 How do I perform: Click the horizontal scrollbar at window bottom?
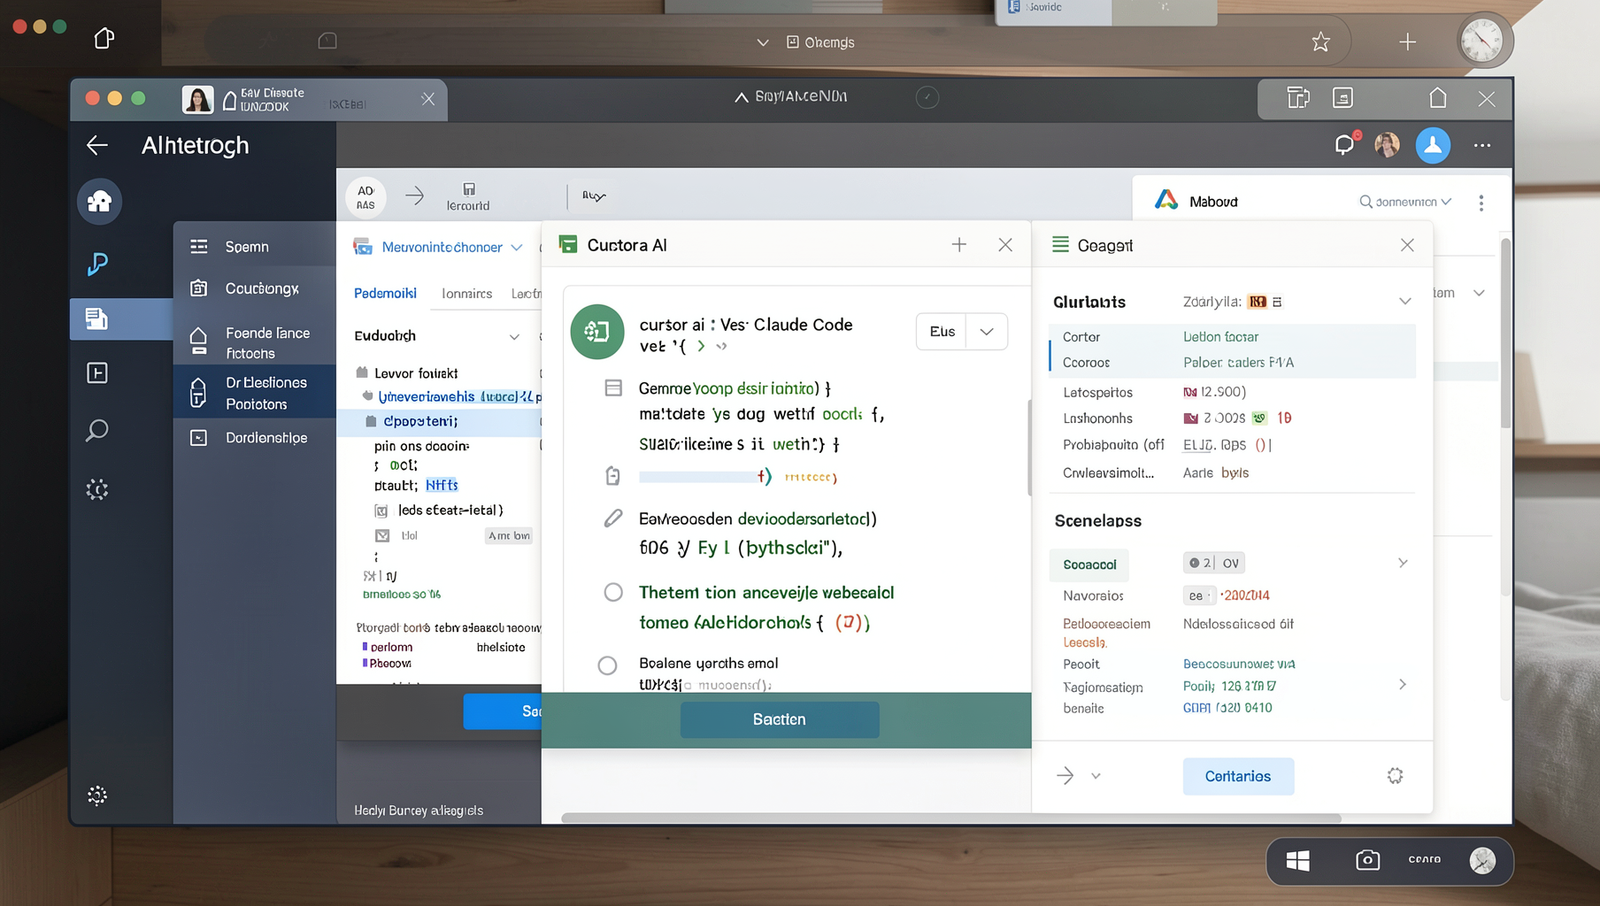click(x=951, y=818)
